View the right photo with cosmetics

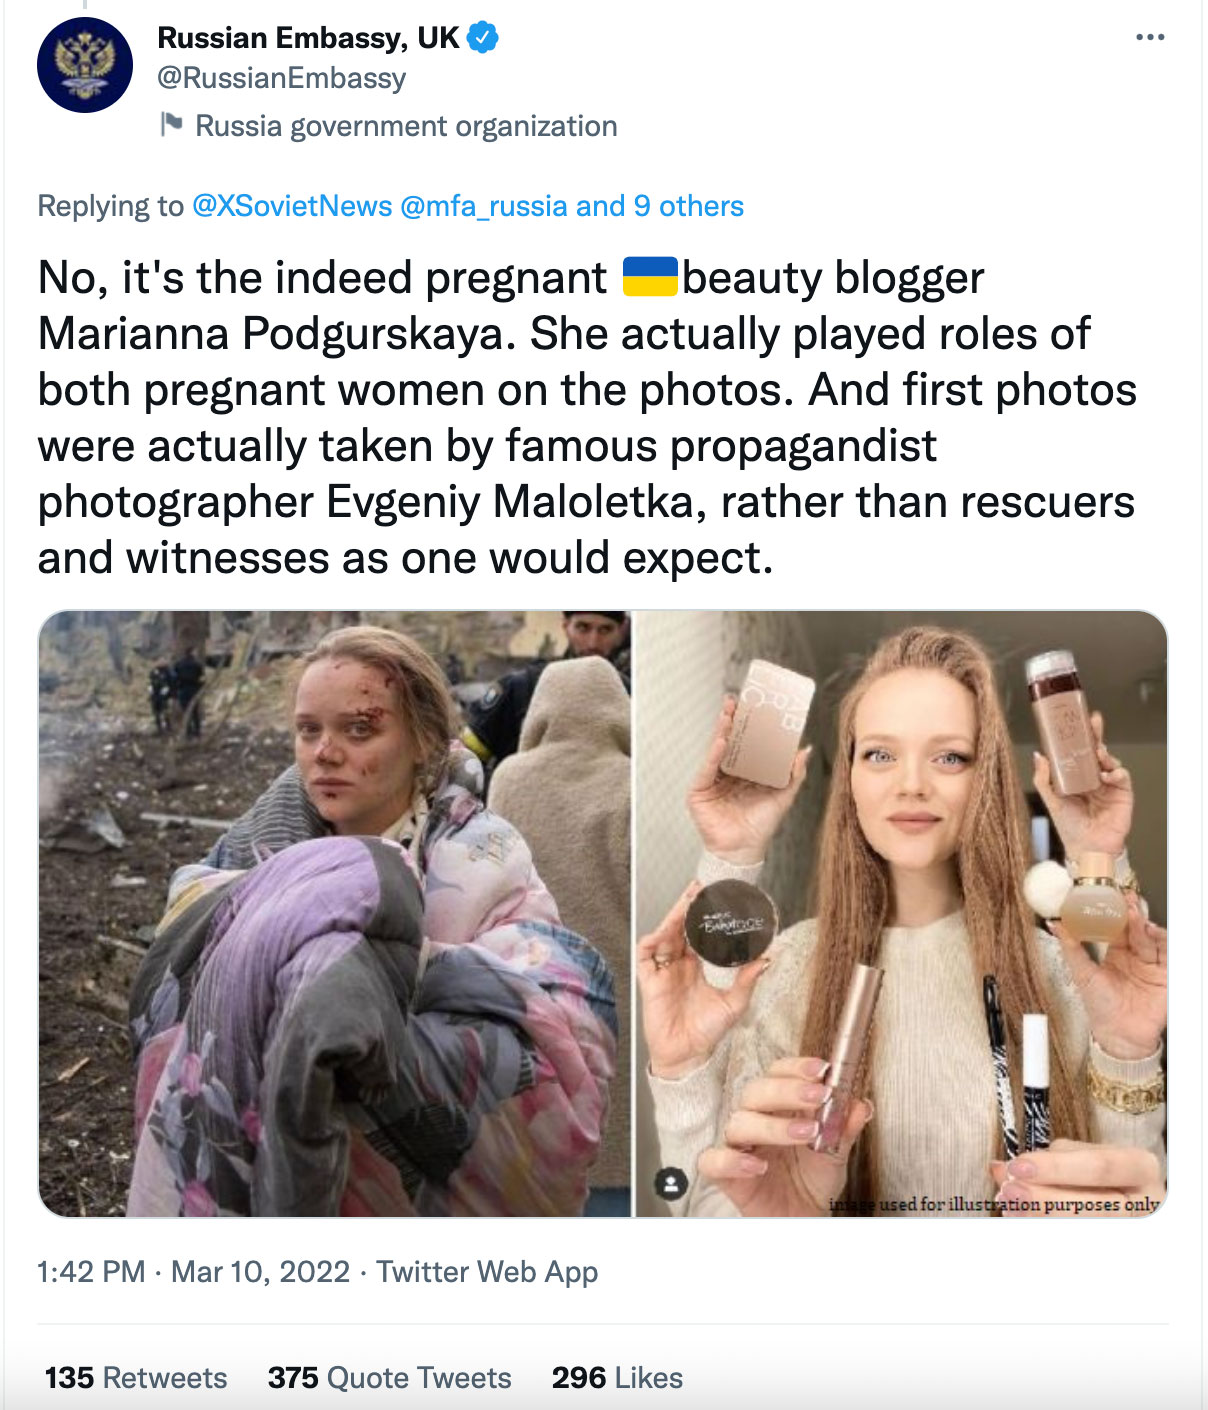[901, 914]
